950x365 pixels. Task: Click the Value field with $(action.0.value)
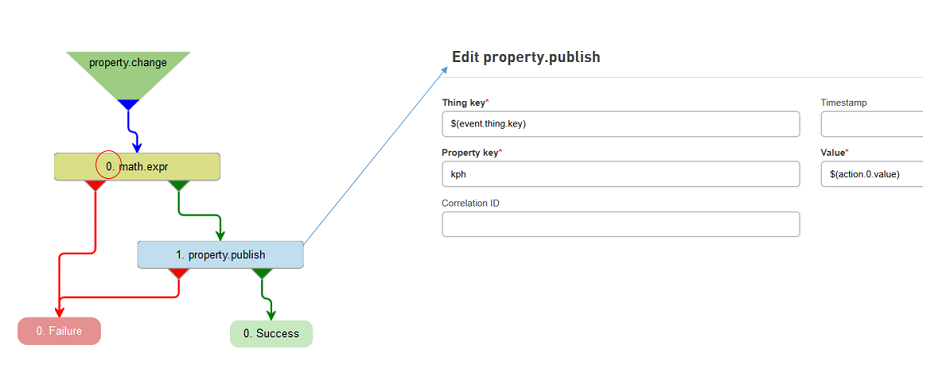coord(872,174)
